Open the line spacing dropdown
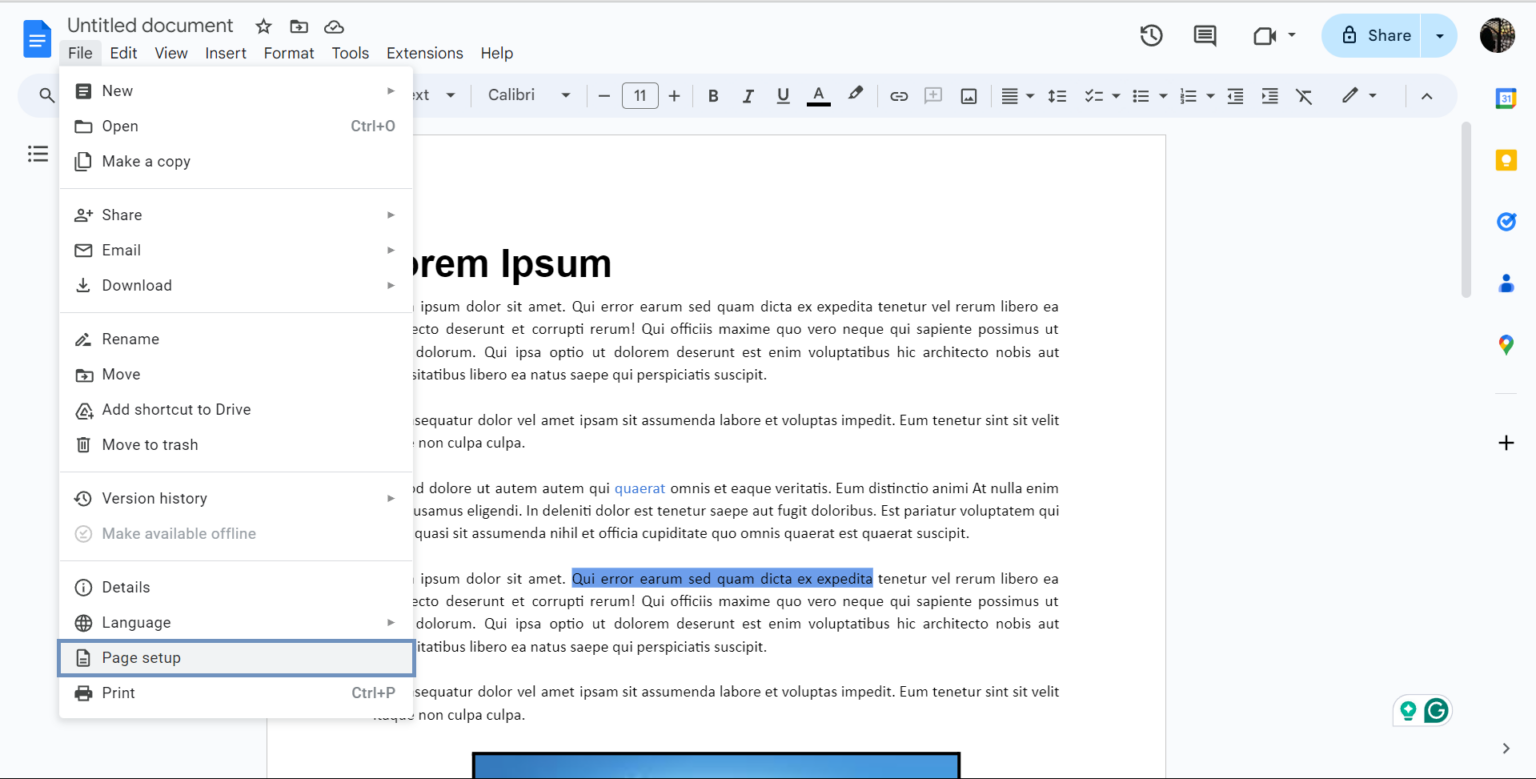1536x779 pixels. [1057, 95]
